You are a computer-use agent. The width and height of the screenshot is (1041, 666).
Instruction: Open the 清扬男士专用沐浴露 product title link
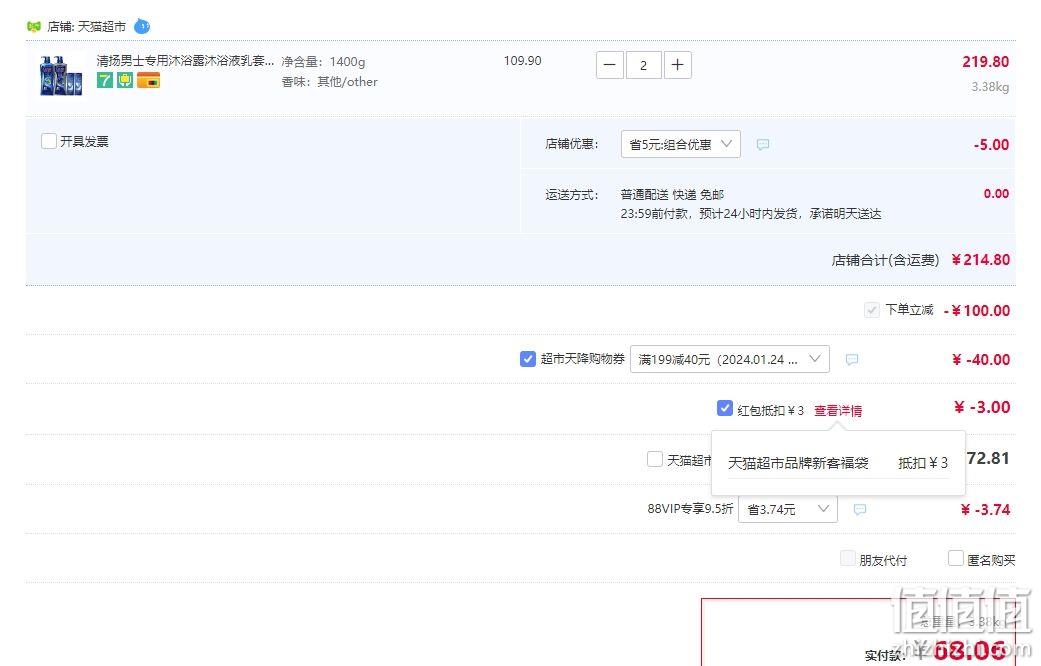click(185, 61)
